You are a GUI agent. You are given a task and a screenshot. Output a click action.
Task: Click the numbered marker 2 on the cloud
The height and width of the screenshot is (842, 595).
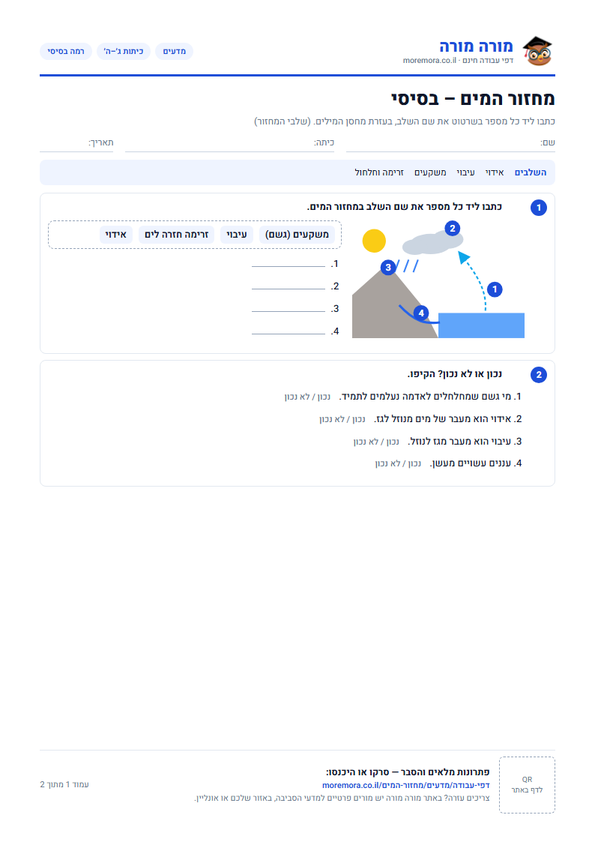point(452,228)
